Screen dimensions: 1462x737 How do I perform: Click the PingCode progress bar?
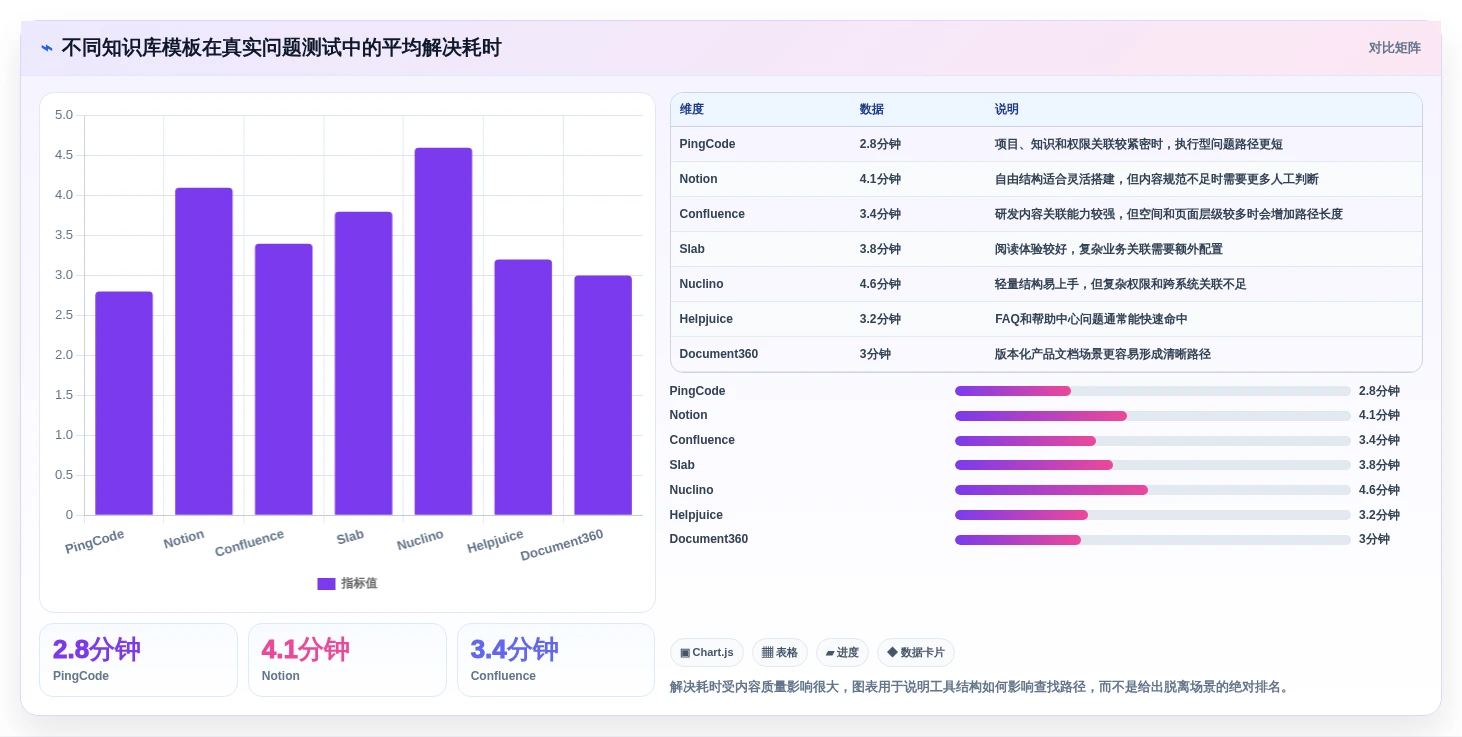tap(1152, 391)
